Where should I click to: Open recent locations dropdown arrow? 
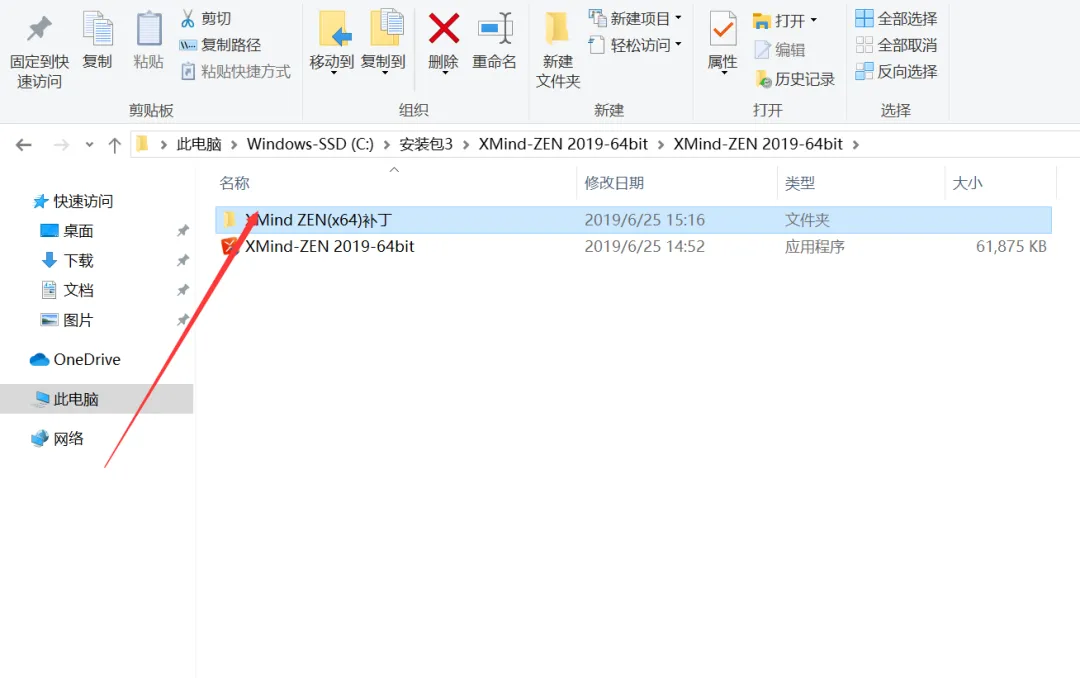89,144
